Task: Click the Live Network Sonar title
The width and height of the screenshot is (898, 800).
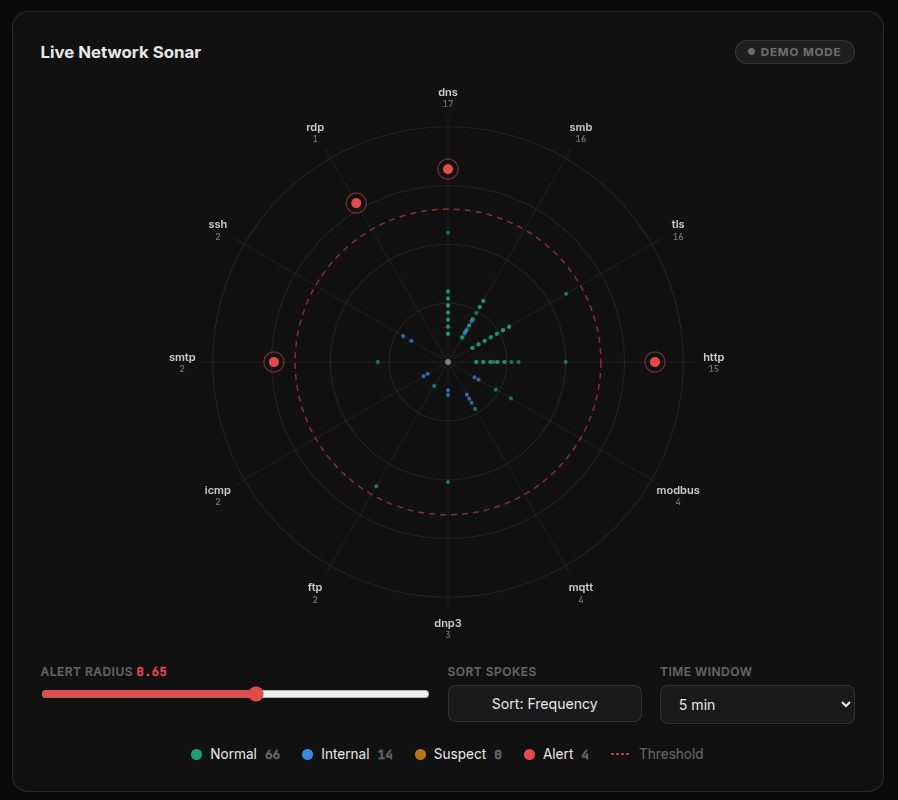Action: pos(120,52)
